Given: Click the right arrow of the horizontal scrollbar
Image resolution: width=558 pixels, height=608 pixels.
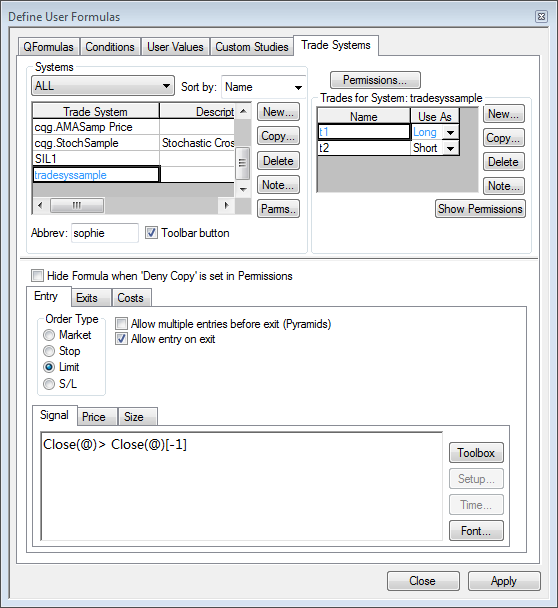Looking at the screenshot, I should click(x=227, y=206).
